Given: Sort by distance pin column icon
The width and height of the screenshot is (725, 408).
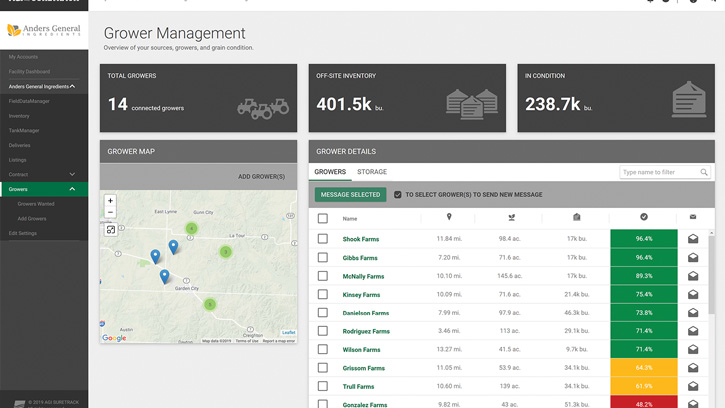Looking at the screenshot, I should 449,217.
